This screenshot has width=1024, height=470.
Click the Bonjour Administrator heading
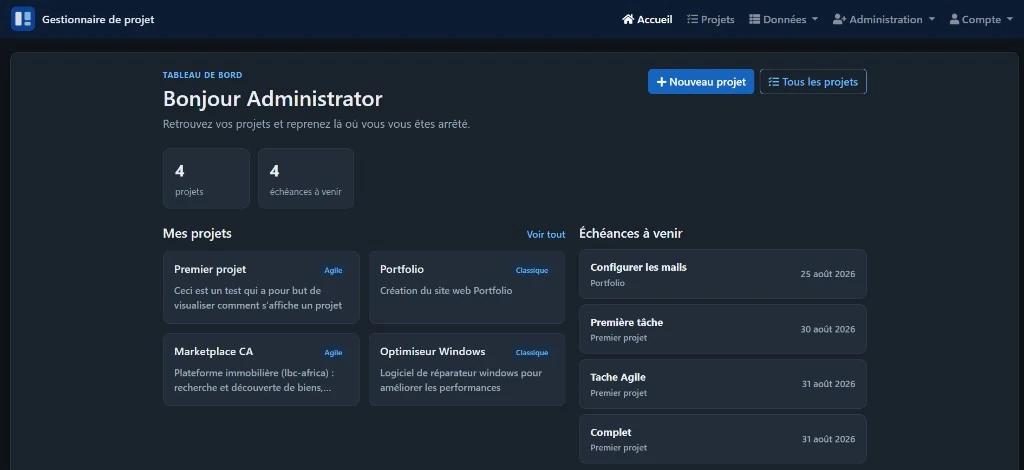tap(272, 99)
